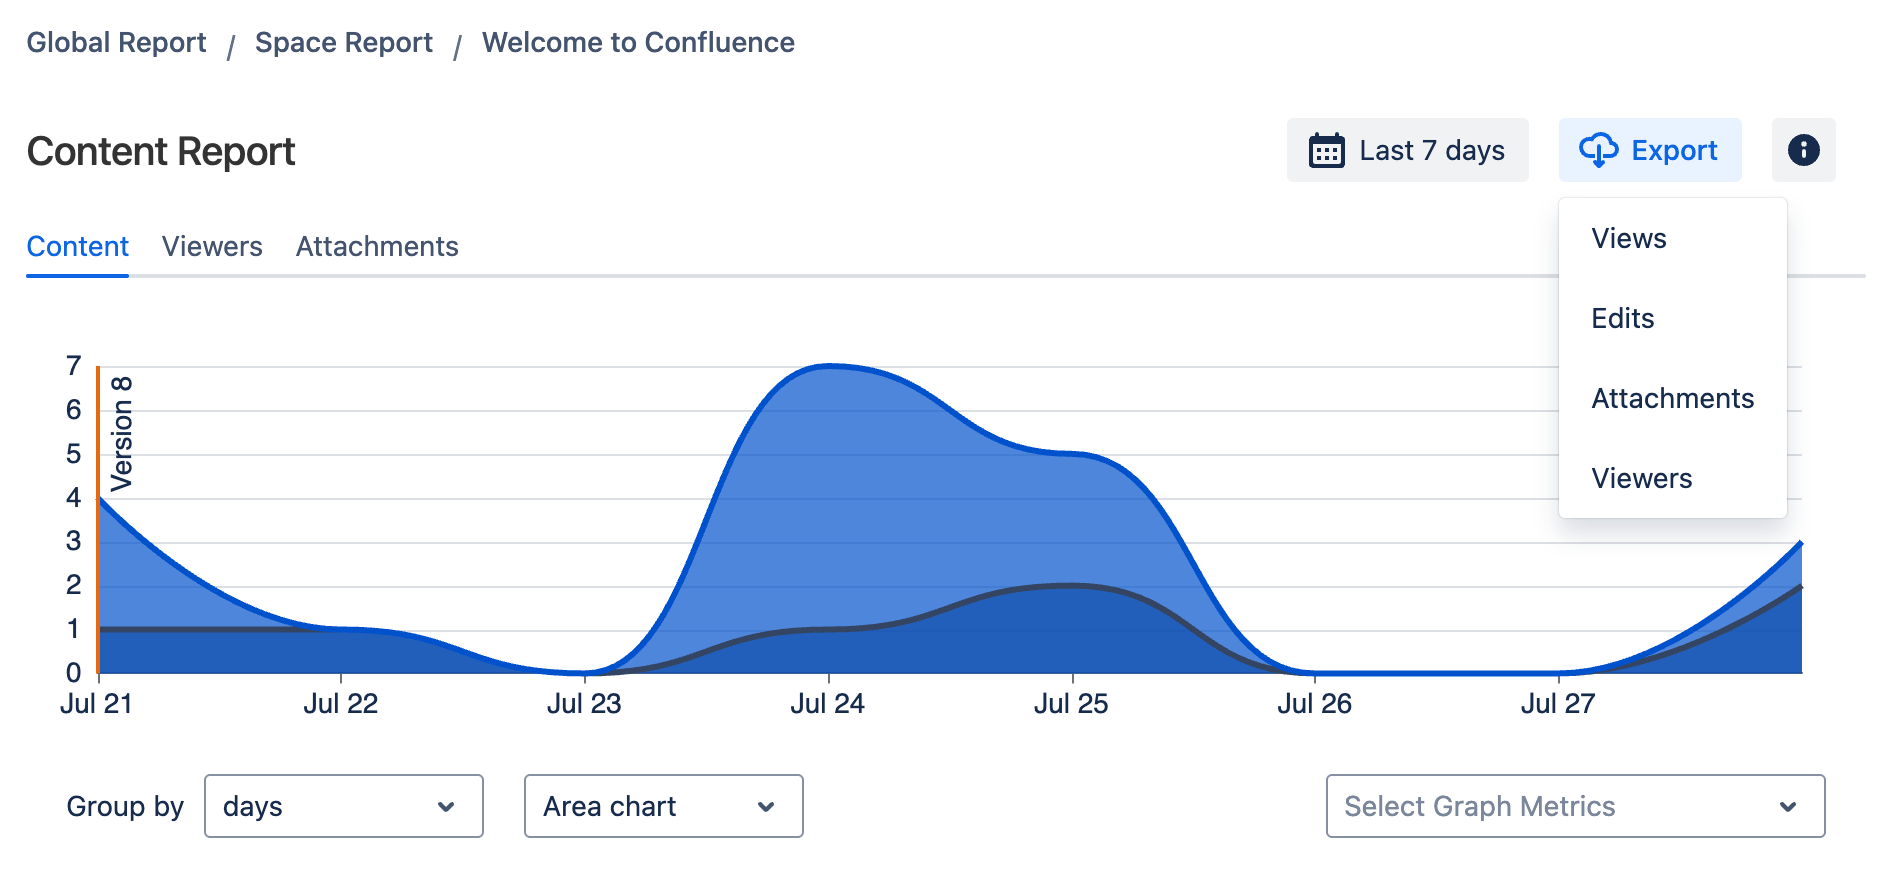Click the calendar icon beside Last 7 days
Viewport: 1890px width, 870px height.
(1326, 151)
